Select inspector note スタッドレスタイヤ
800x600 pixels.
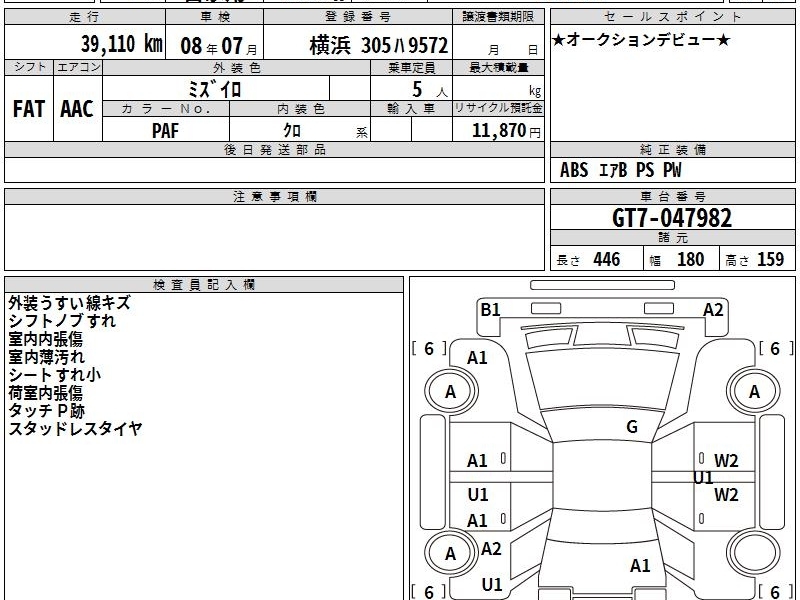[75, 428]
